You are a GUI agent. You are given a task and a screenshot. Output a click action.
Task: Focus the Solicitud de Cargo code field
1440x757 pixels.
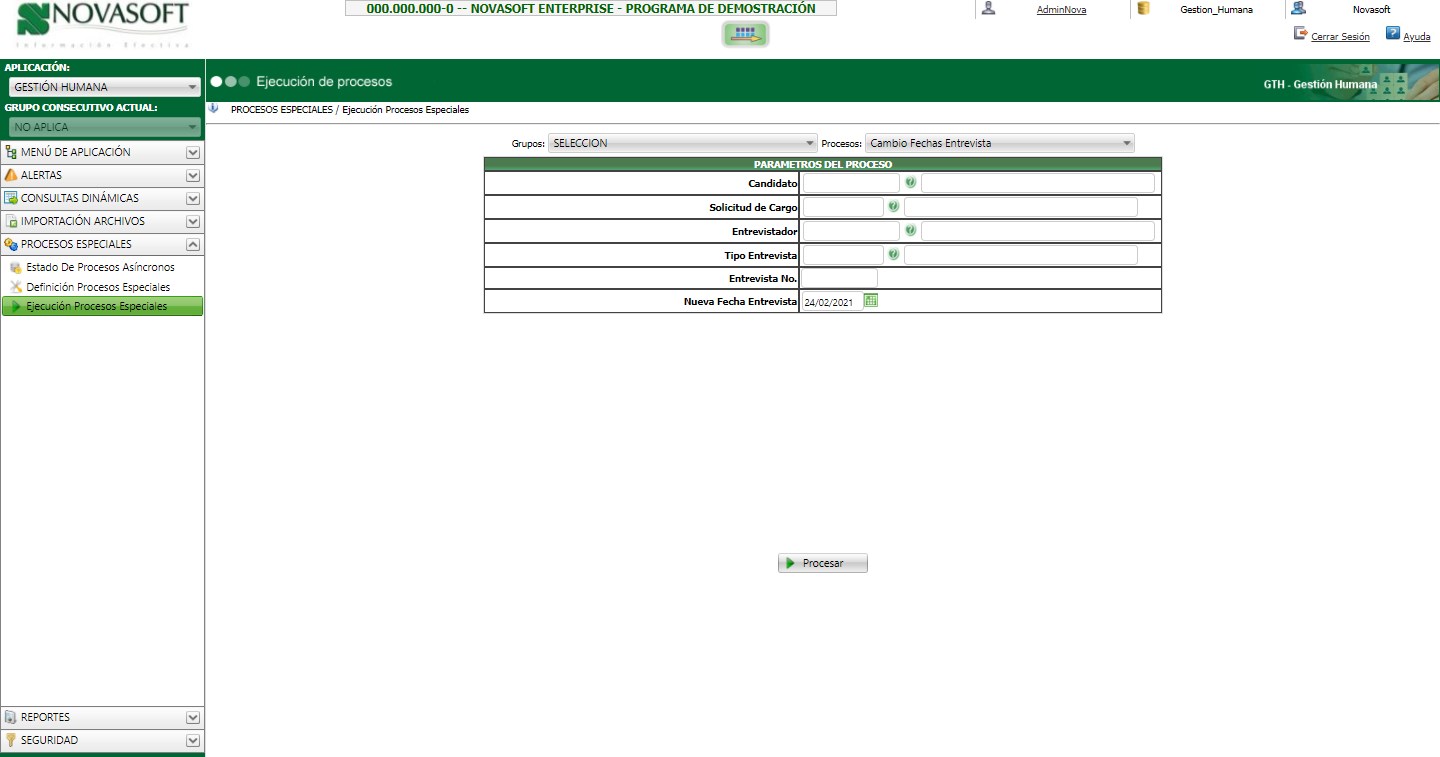[x=843, y=207]
